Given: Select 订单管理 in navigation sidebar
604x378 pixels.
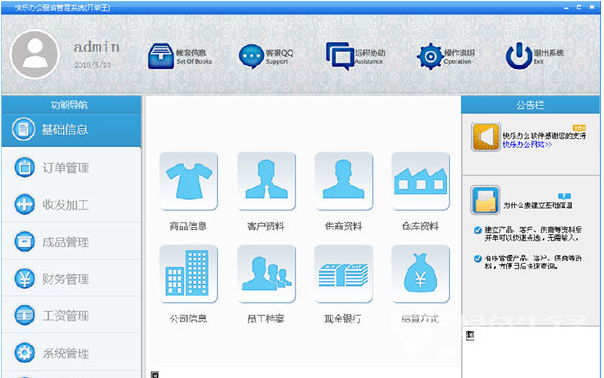Looking at the screenshot, I should 71,168.
